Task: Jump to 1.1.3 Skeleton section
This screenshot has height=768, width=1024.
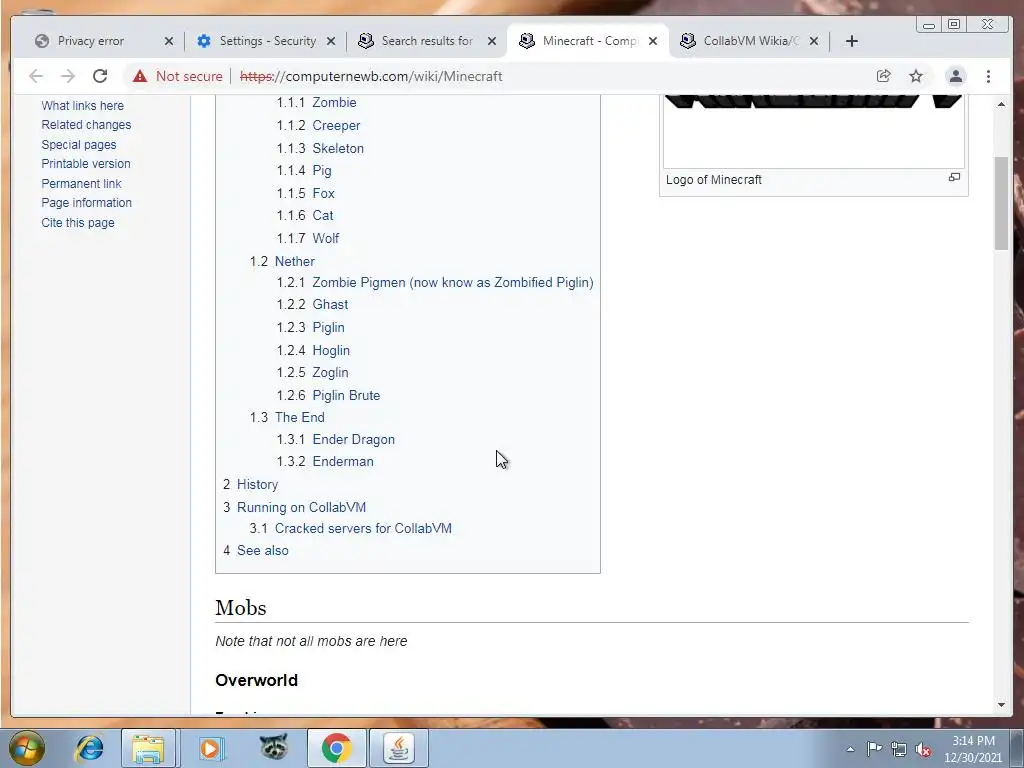Action: pos(320,148)
